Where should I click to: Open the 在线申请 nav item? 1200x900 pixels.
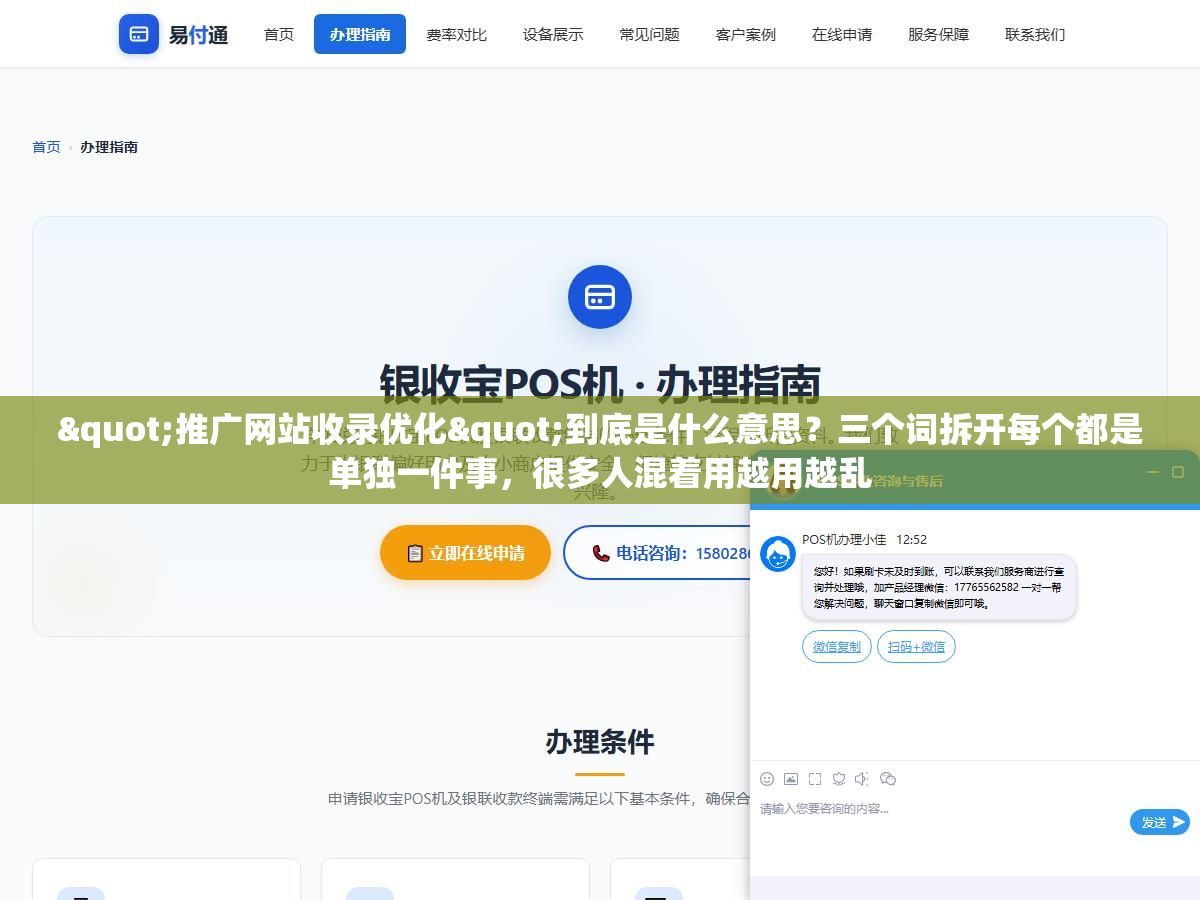click(842, 34)
